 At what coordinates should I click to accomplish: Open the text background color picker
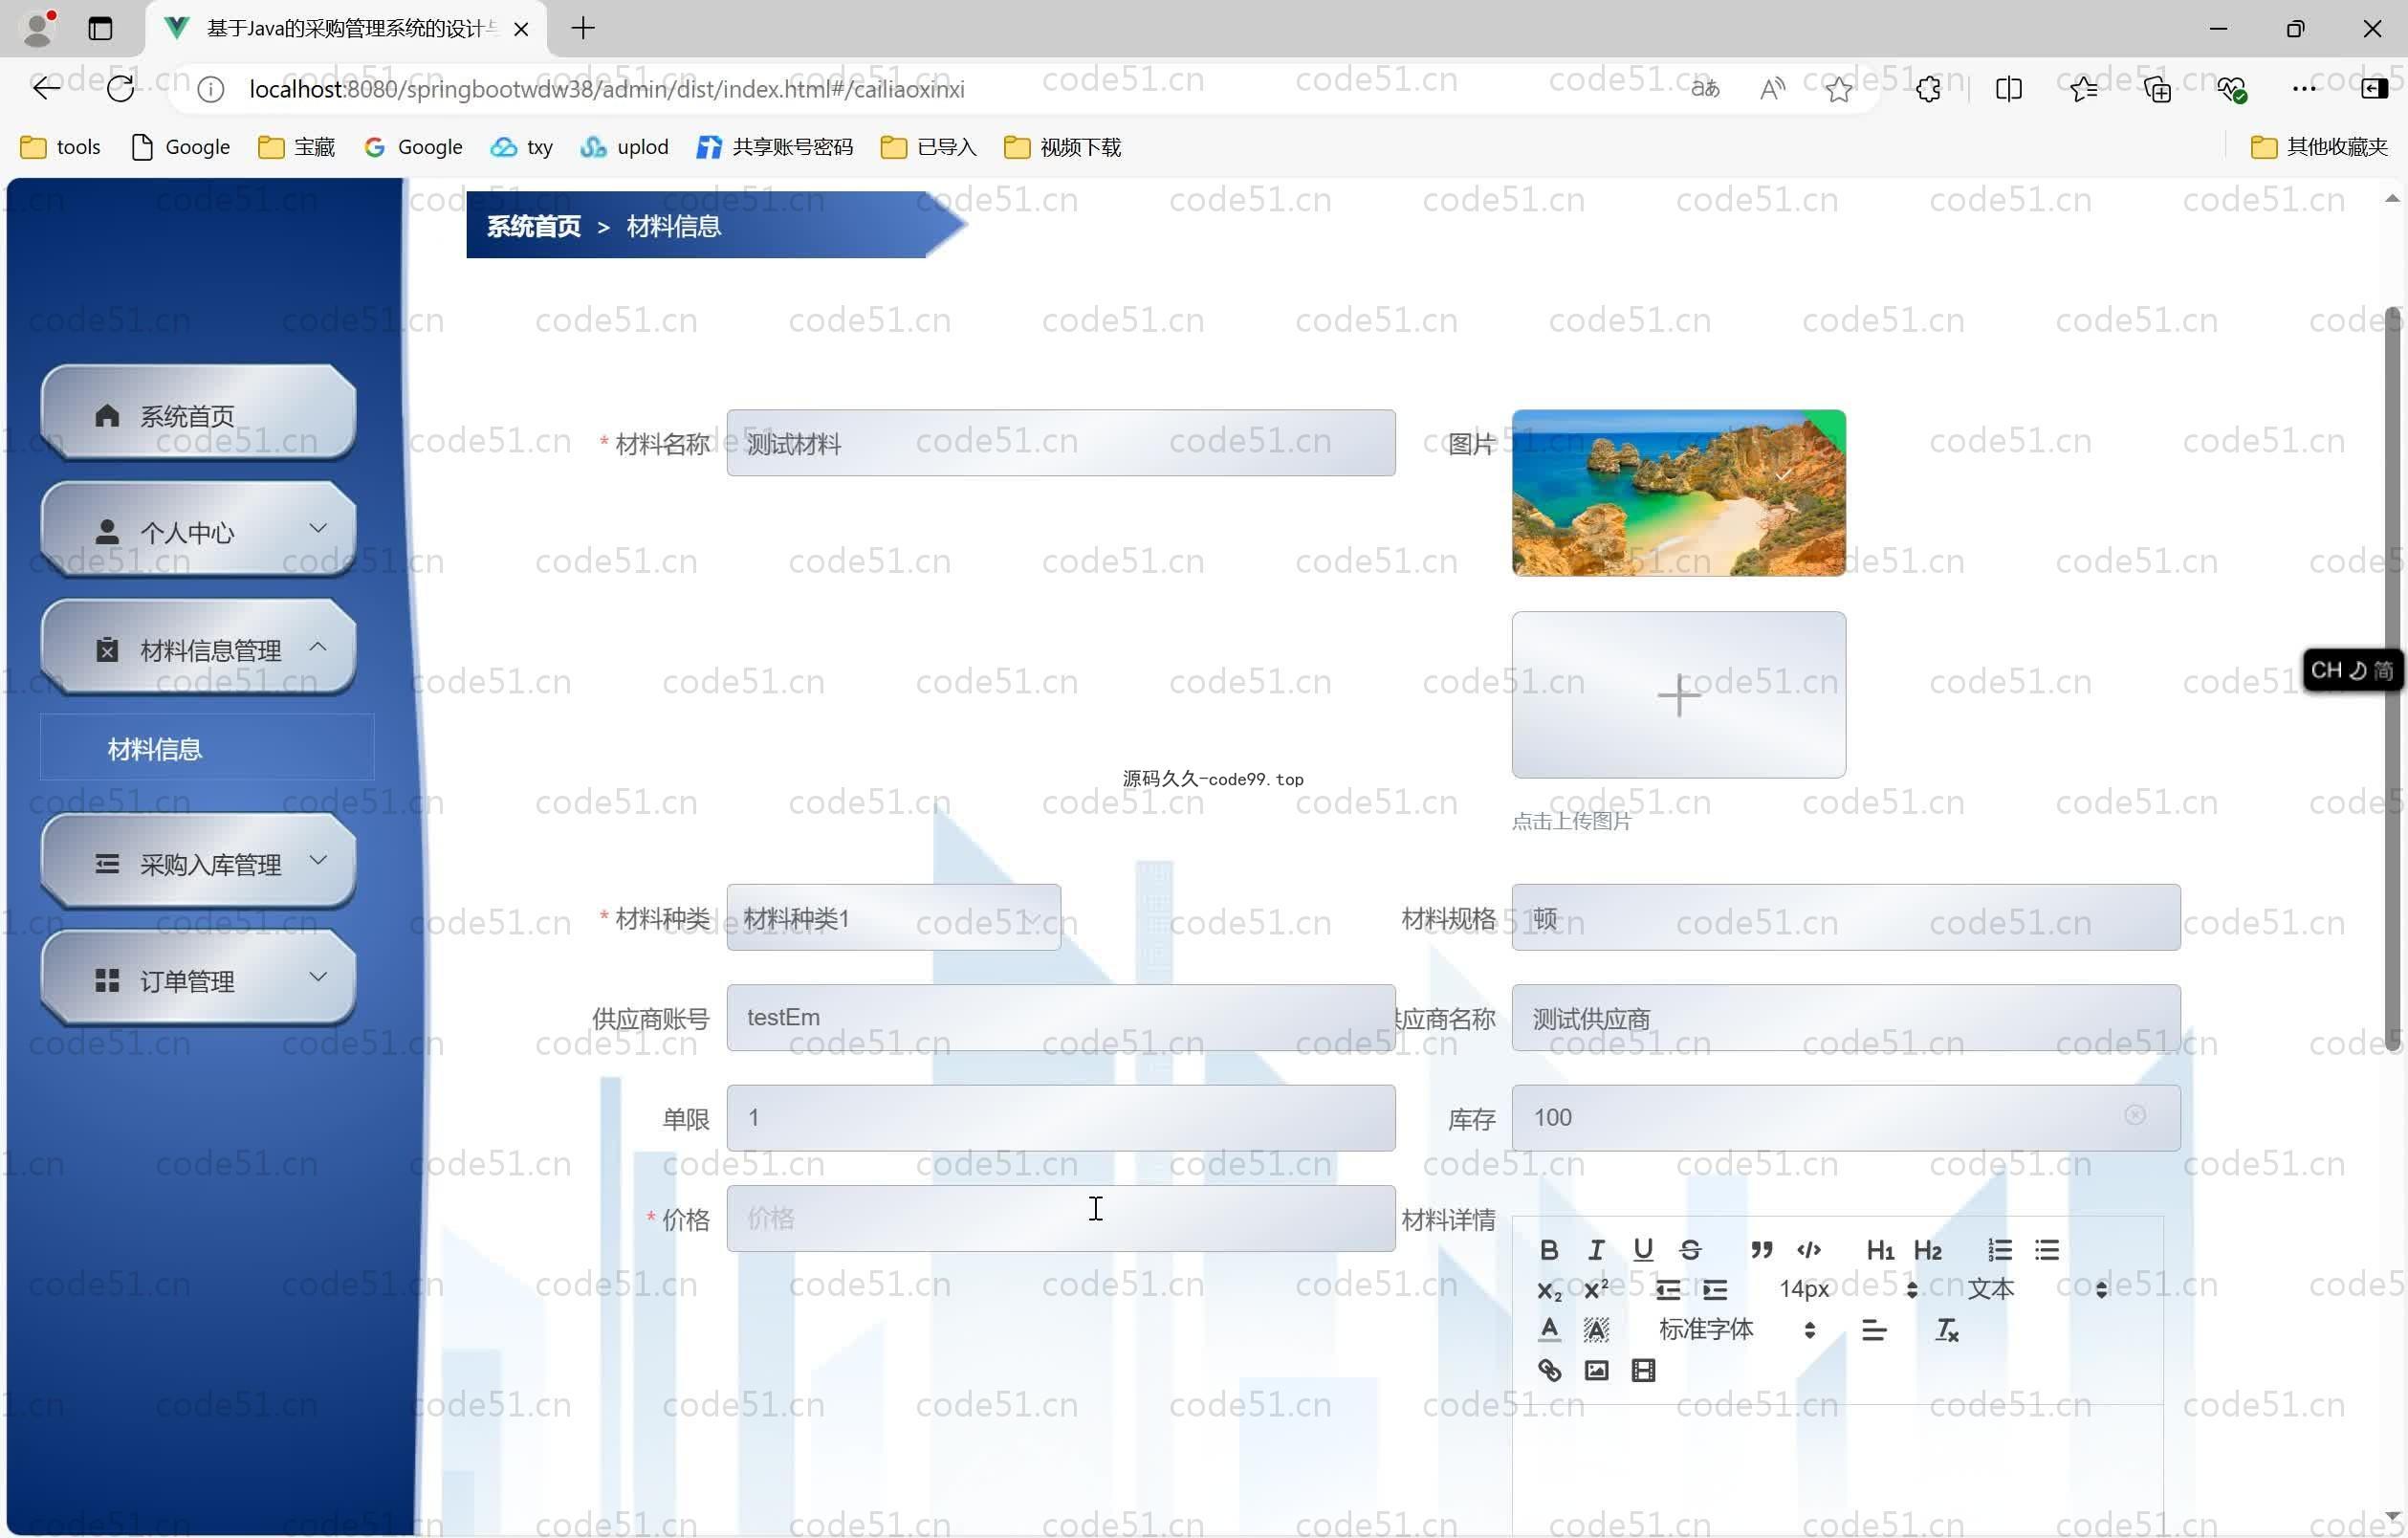(1596, 1330)
